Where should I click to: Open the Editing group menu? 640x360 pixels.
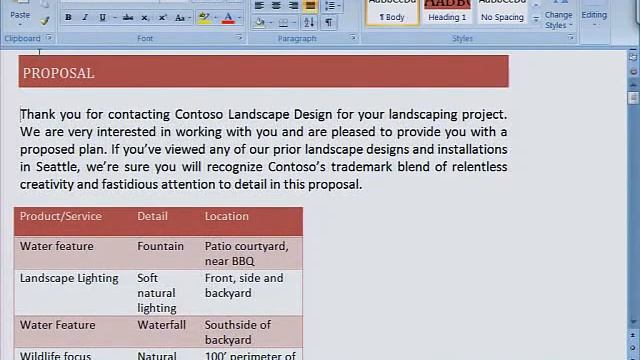click(594, 16)
